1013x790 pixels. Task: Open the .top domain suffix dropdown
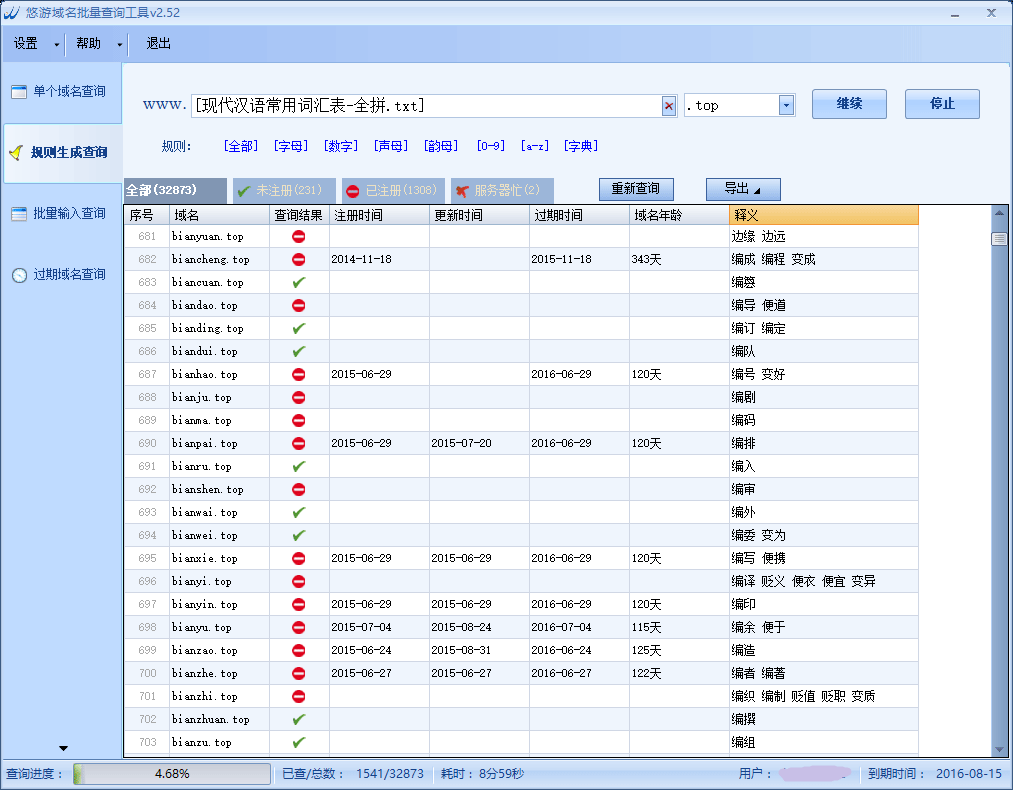point(786,106)
